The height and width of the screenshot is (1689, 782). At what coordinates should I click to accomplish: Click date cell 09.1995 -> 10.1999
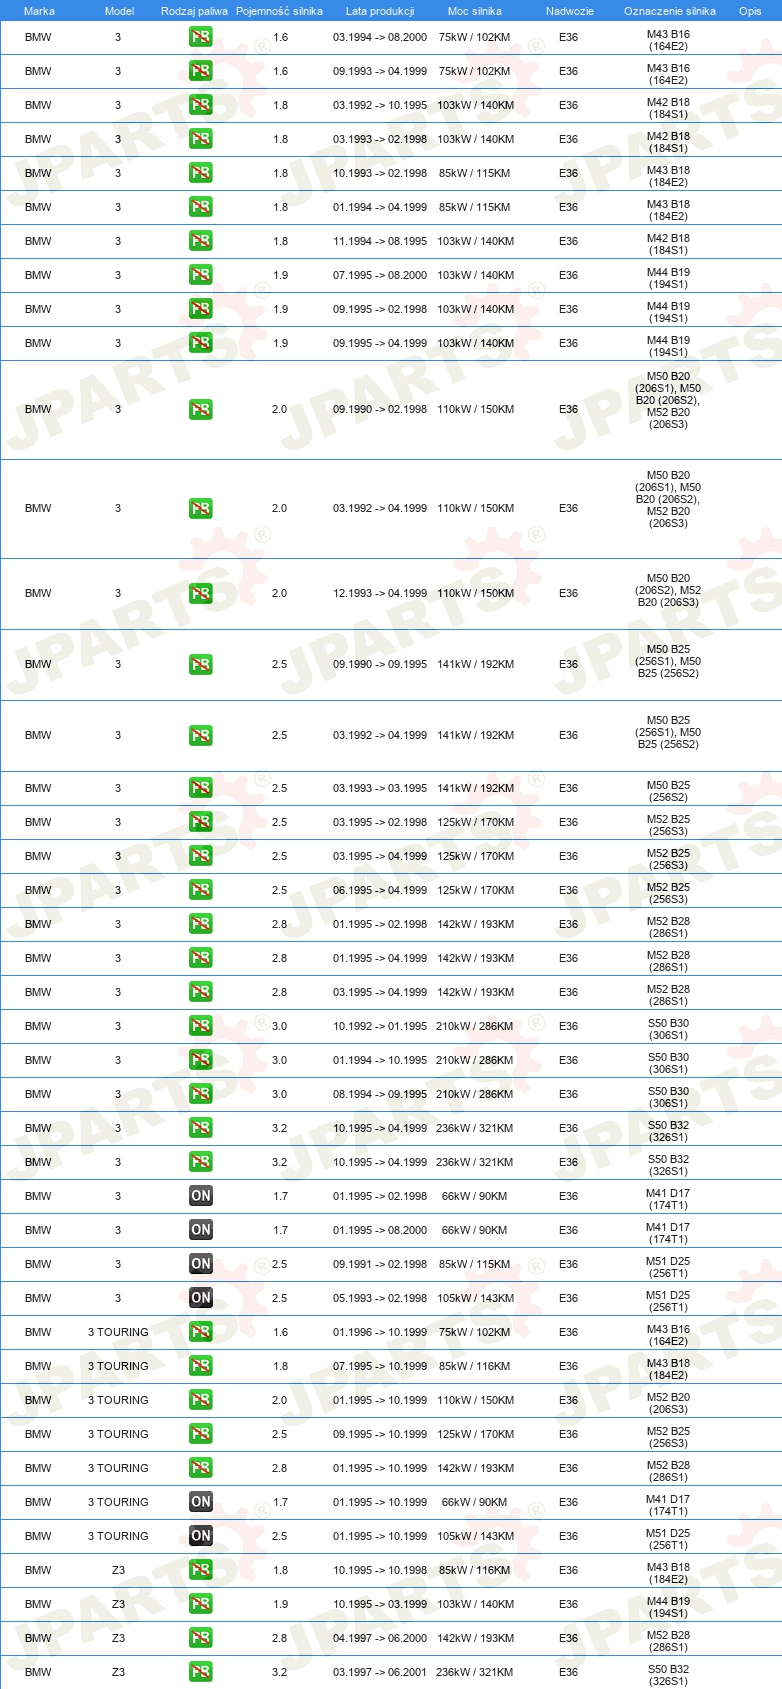point(380,1434)
